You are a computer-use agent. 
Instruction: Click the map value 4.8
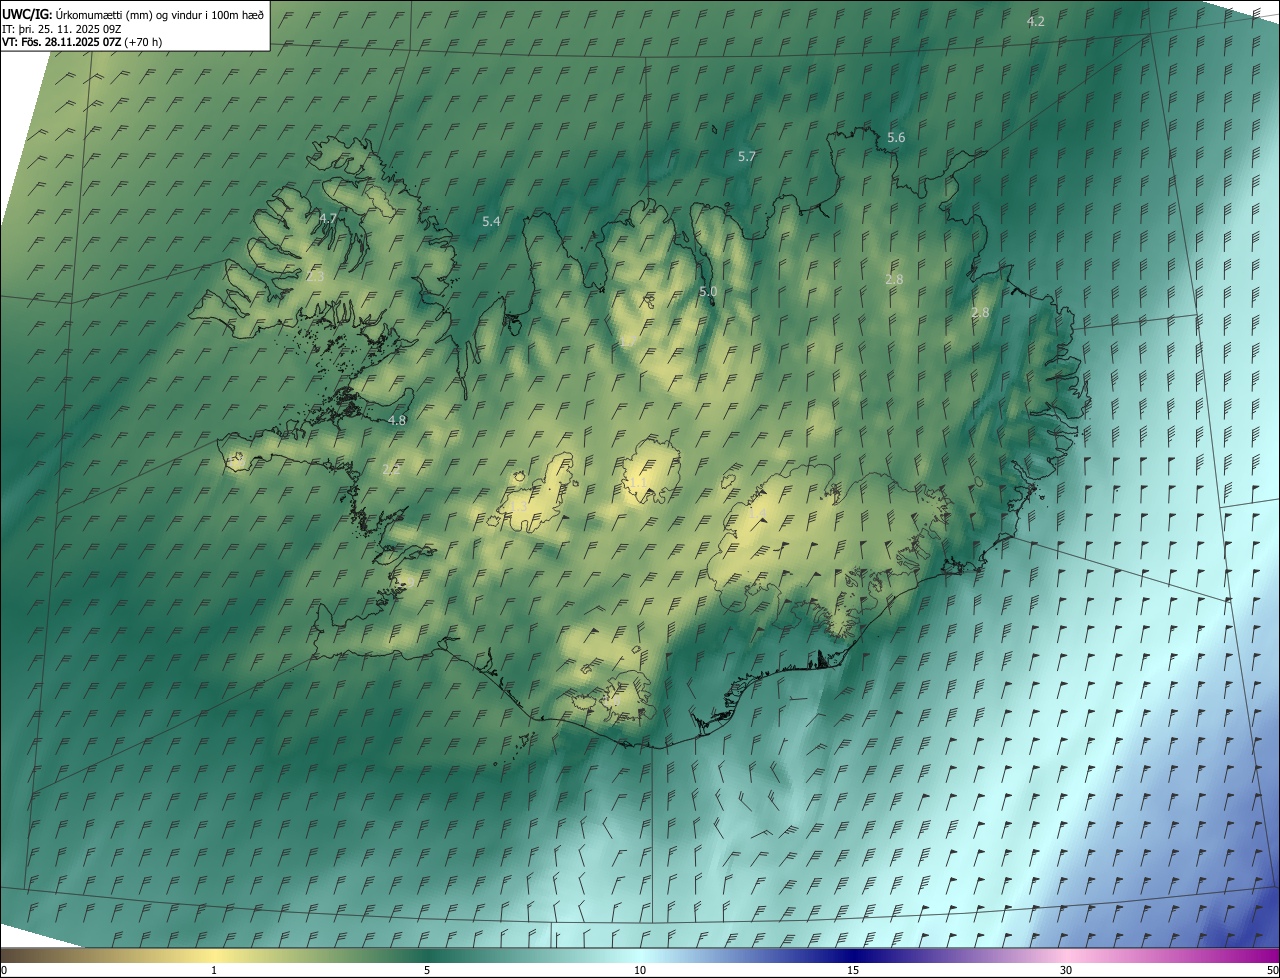397,420
